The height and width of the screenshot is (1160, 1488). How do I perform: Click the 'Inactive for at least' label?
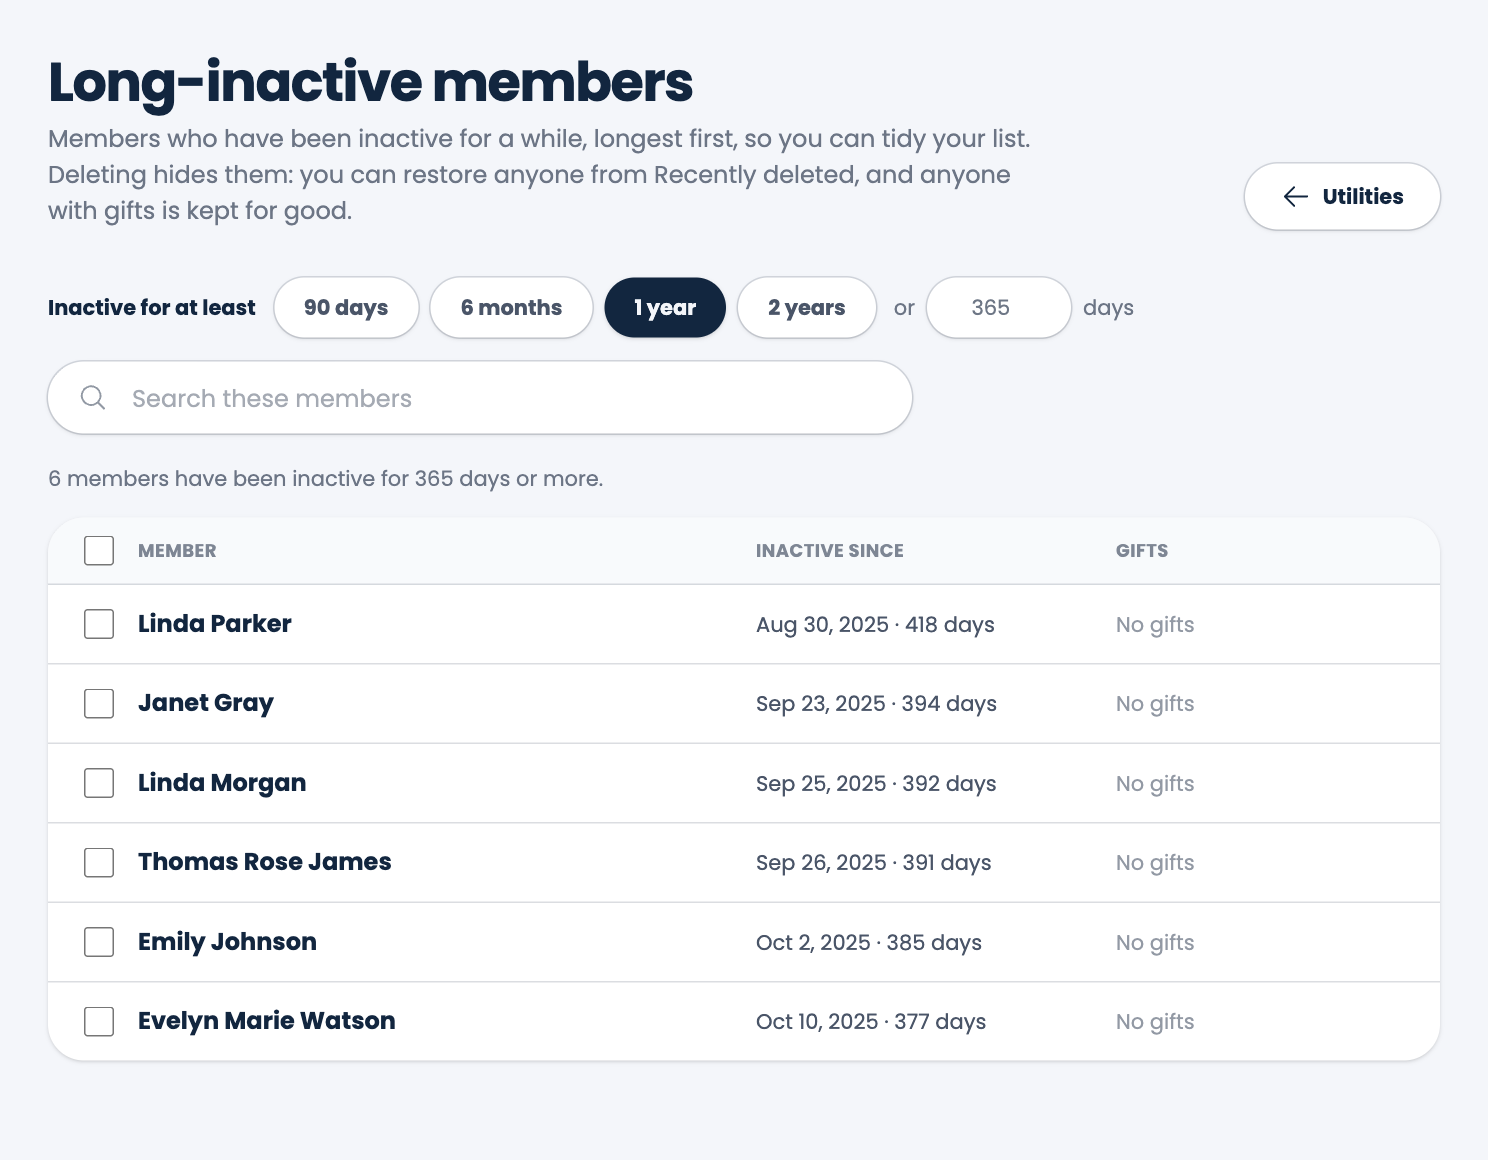click(x=152, y=308)
